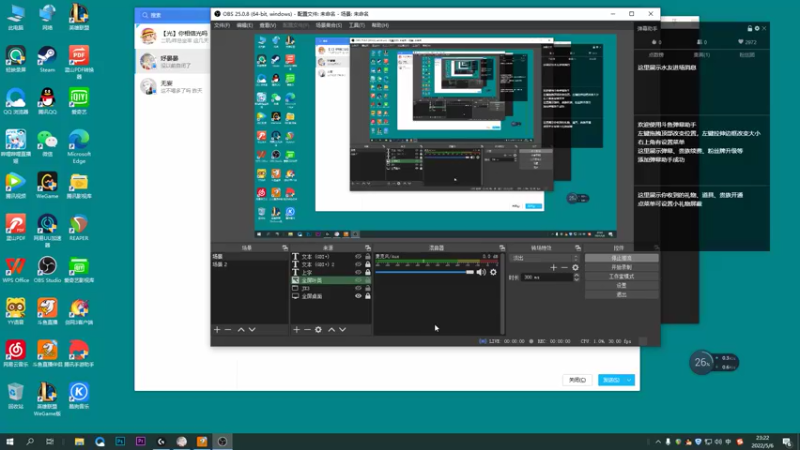This screenshot has width=800, height=450.
Task: Click the exit button in Controls
Action: pos(621,294)
